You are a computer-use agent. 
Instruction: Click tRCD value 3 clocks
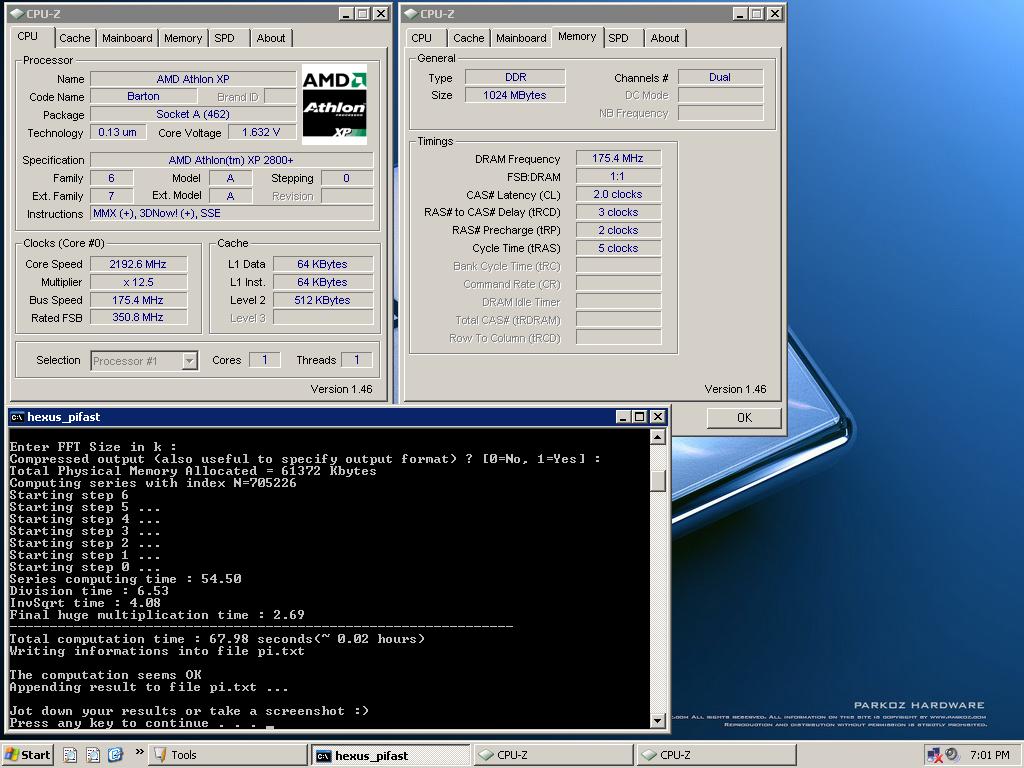618,212
